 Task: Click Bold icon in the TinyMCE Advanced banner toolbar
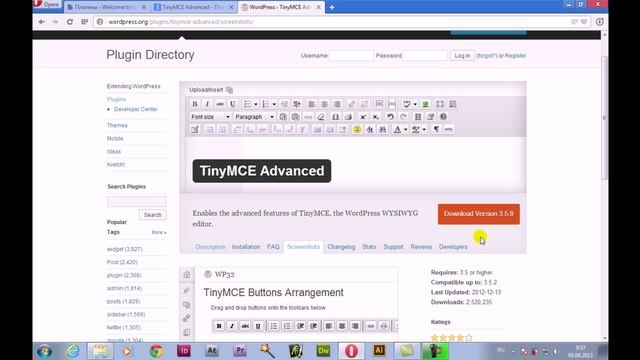pos(195,104)
